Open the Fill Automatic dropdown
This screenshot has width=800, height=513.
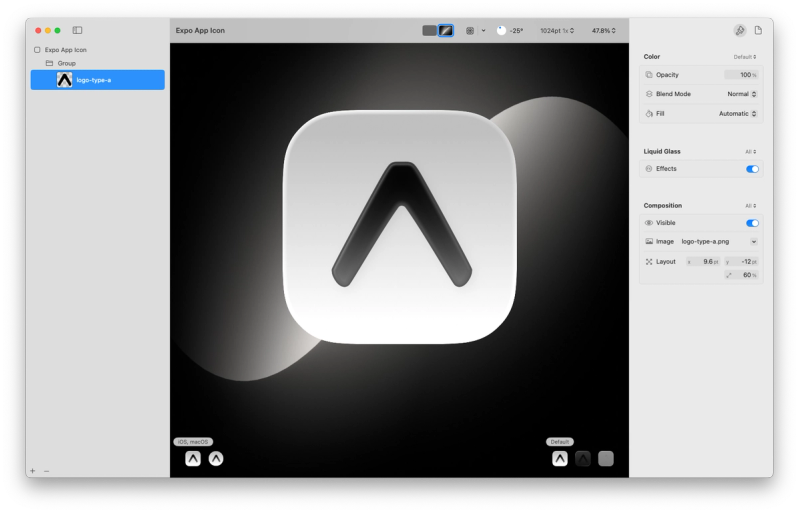coord(738,113)
